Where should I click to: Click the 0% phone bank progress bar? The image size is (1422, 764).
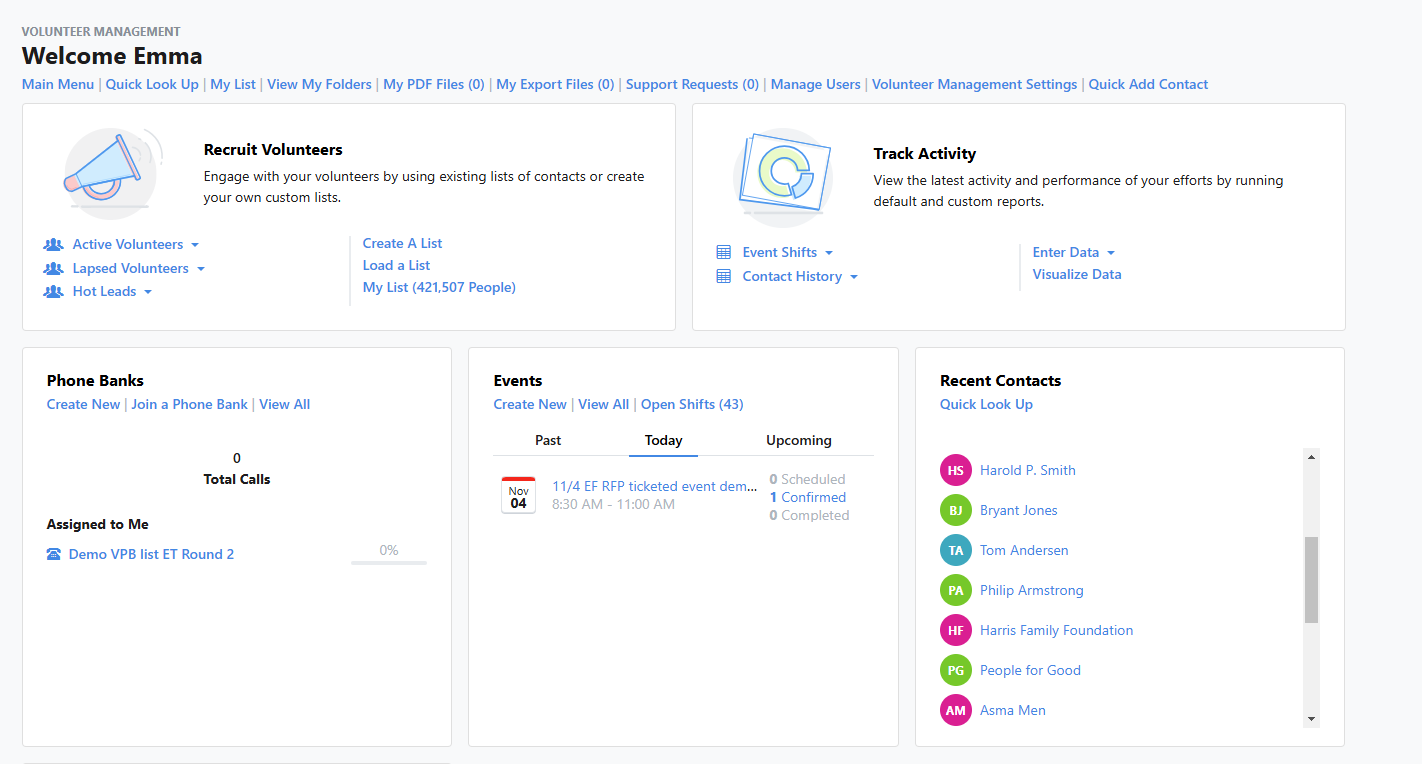pos(388,562)
